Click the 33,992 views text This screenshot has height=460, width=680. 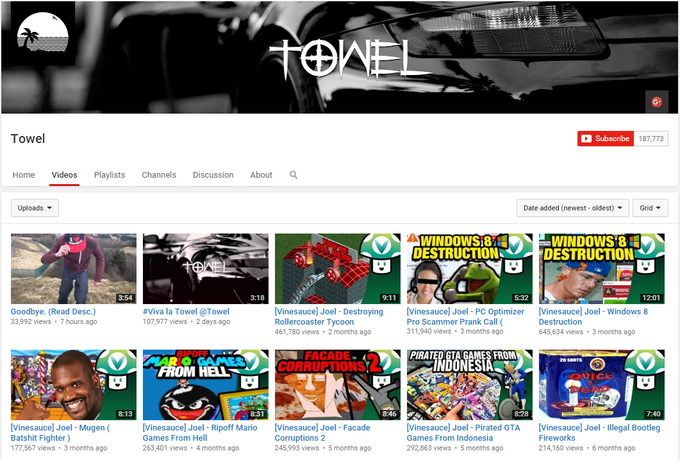point(31,322)
